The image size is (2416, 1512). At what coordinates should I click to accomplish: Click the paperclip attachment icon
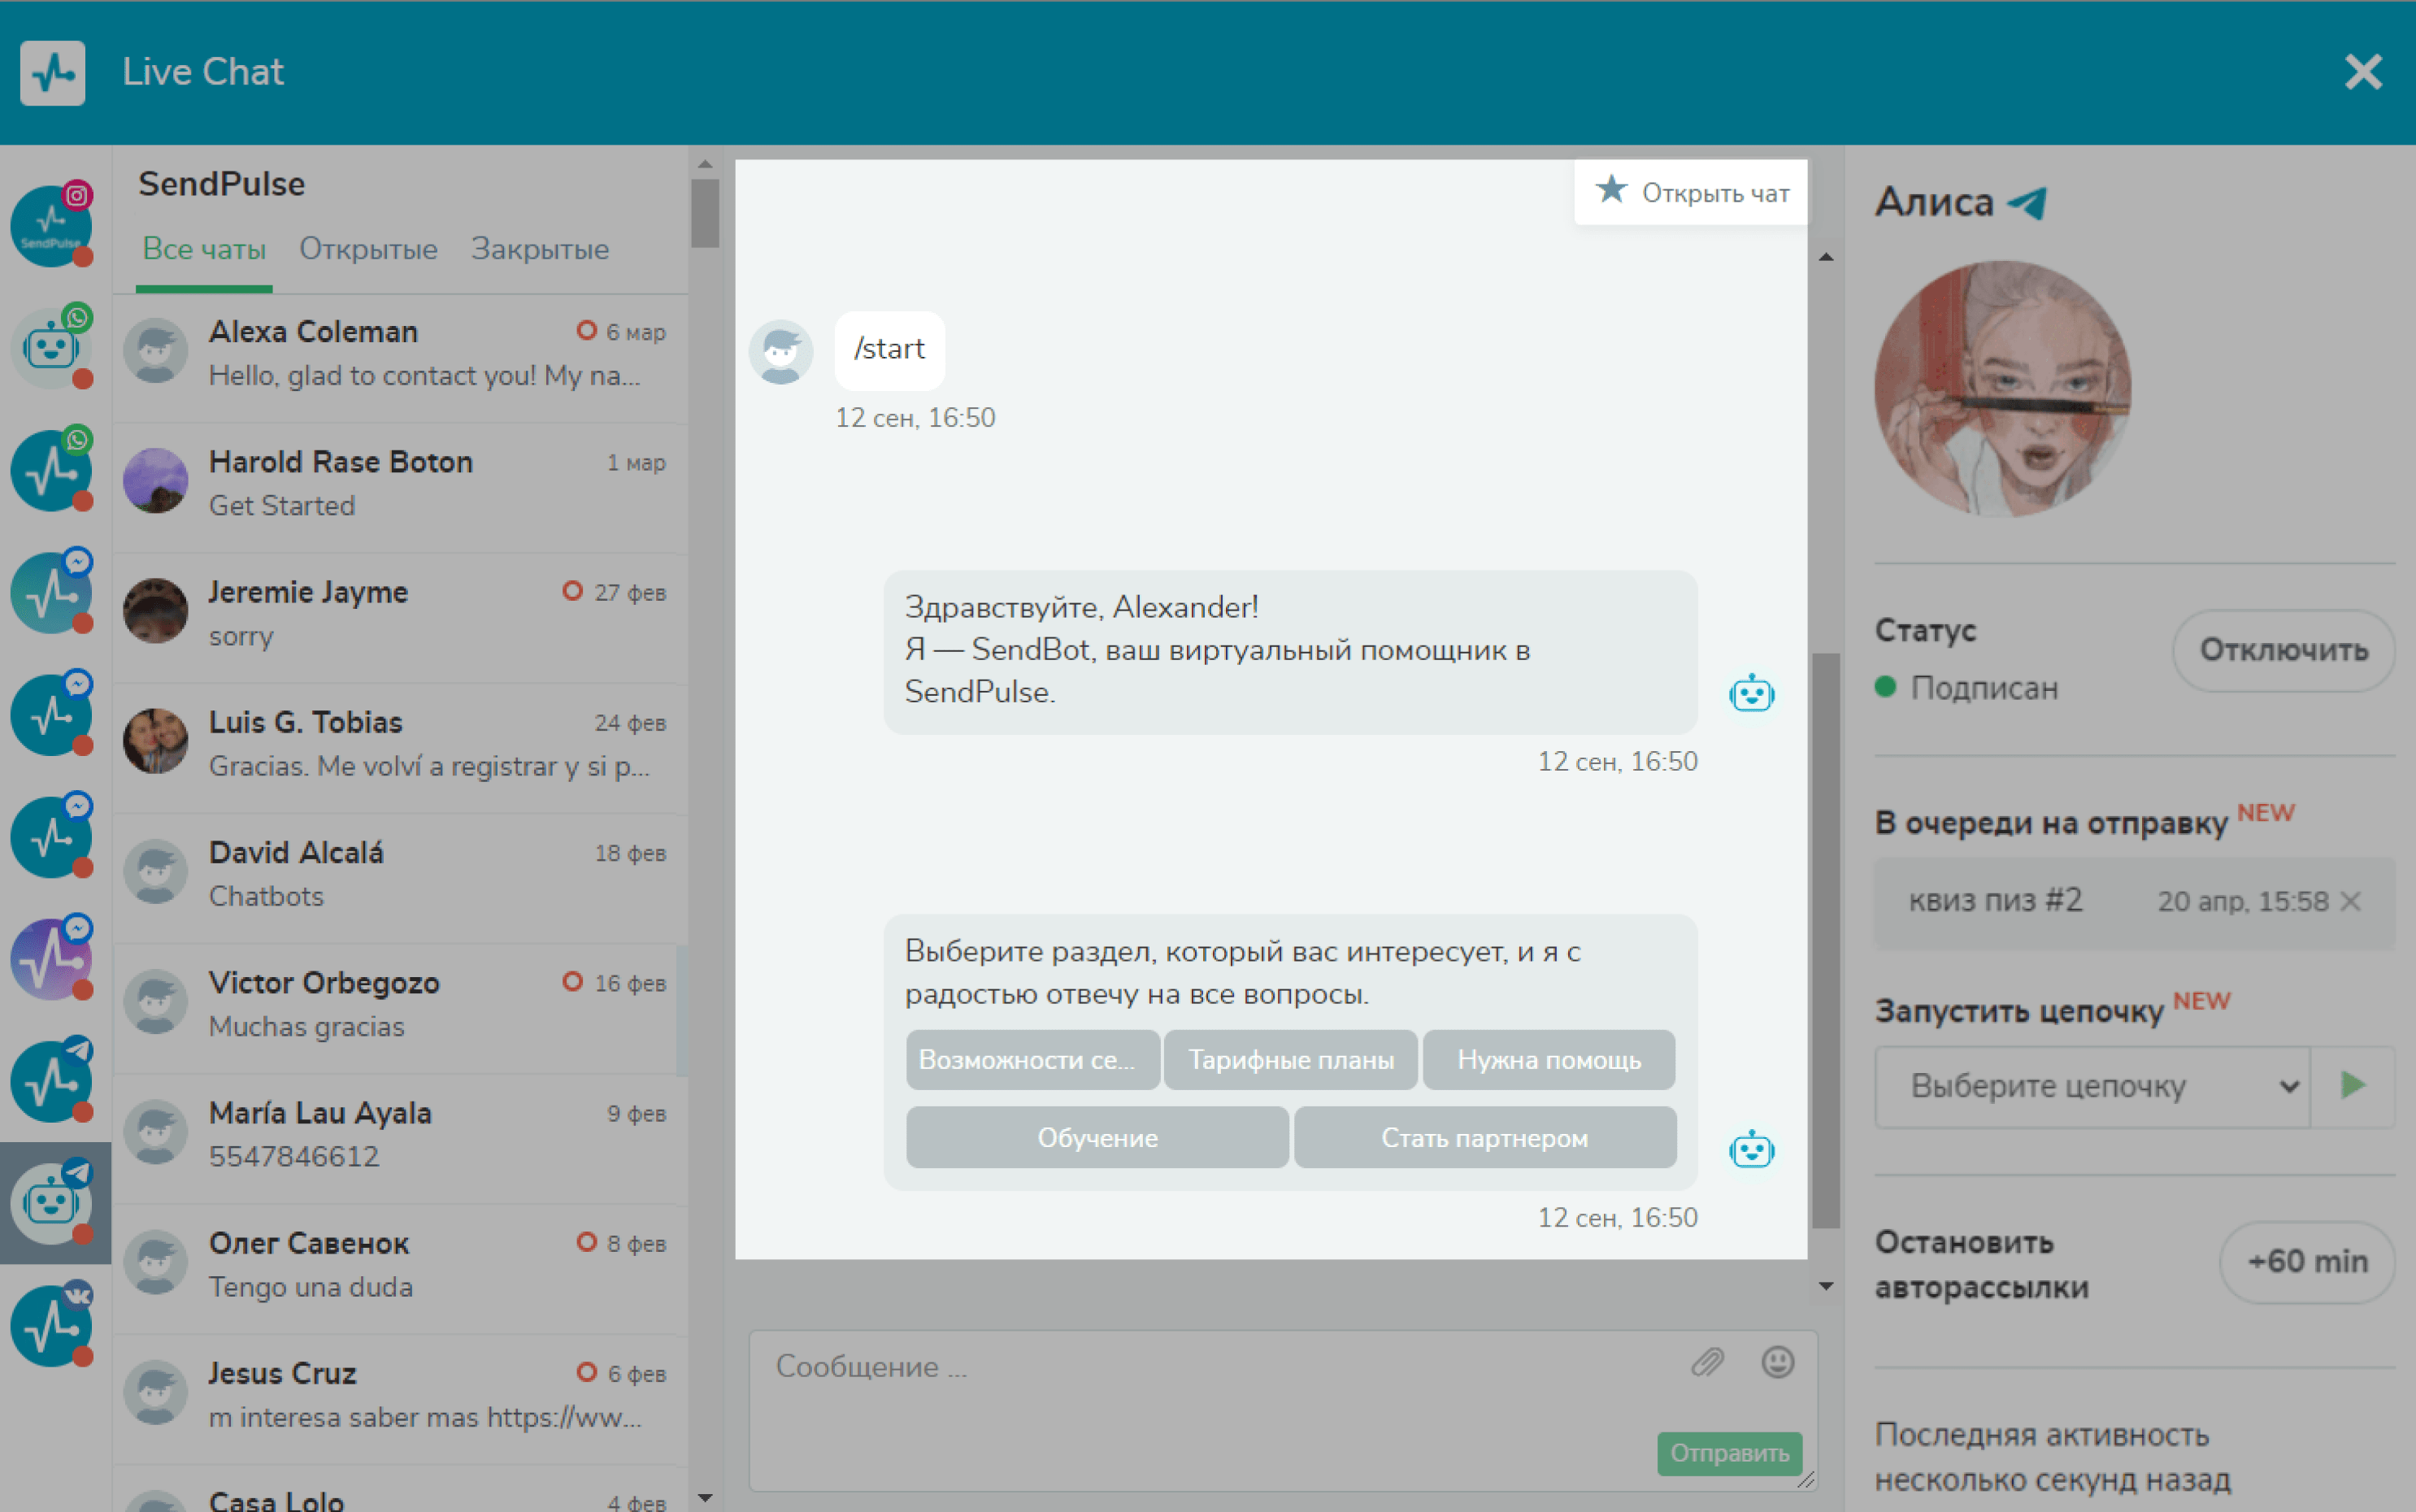click(x=1707, y=1362)
